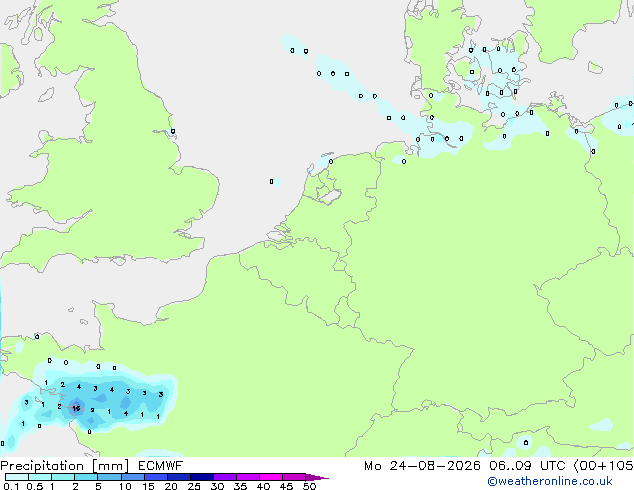Select the Precipitation [mm] title text
The height and width of the screenshot is (490, 634).
pyautogui.click(x=65, y=466)
